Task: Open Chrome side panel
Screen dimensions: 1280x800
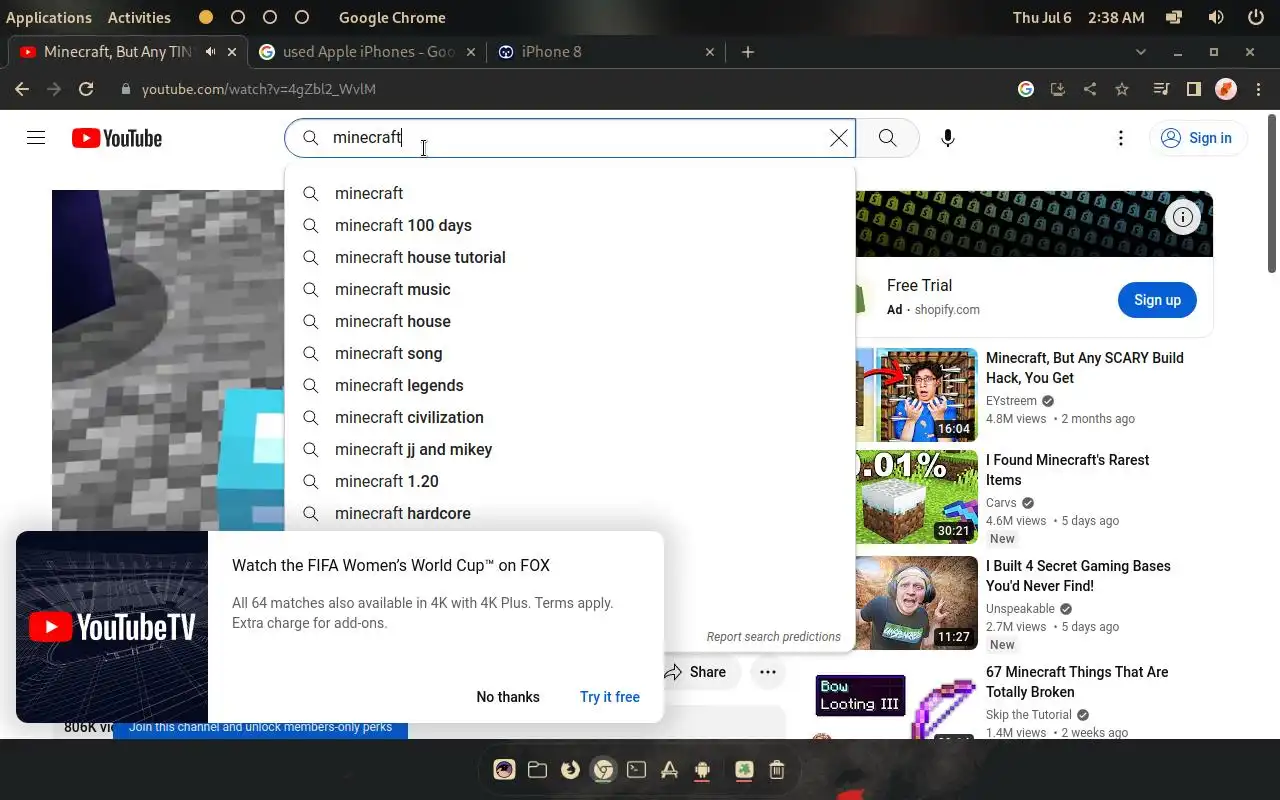Action: pyautogui.click(x=1193, y=89)
